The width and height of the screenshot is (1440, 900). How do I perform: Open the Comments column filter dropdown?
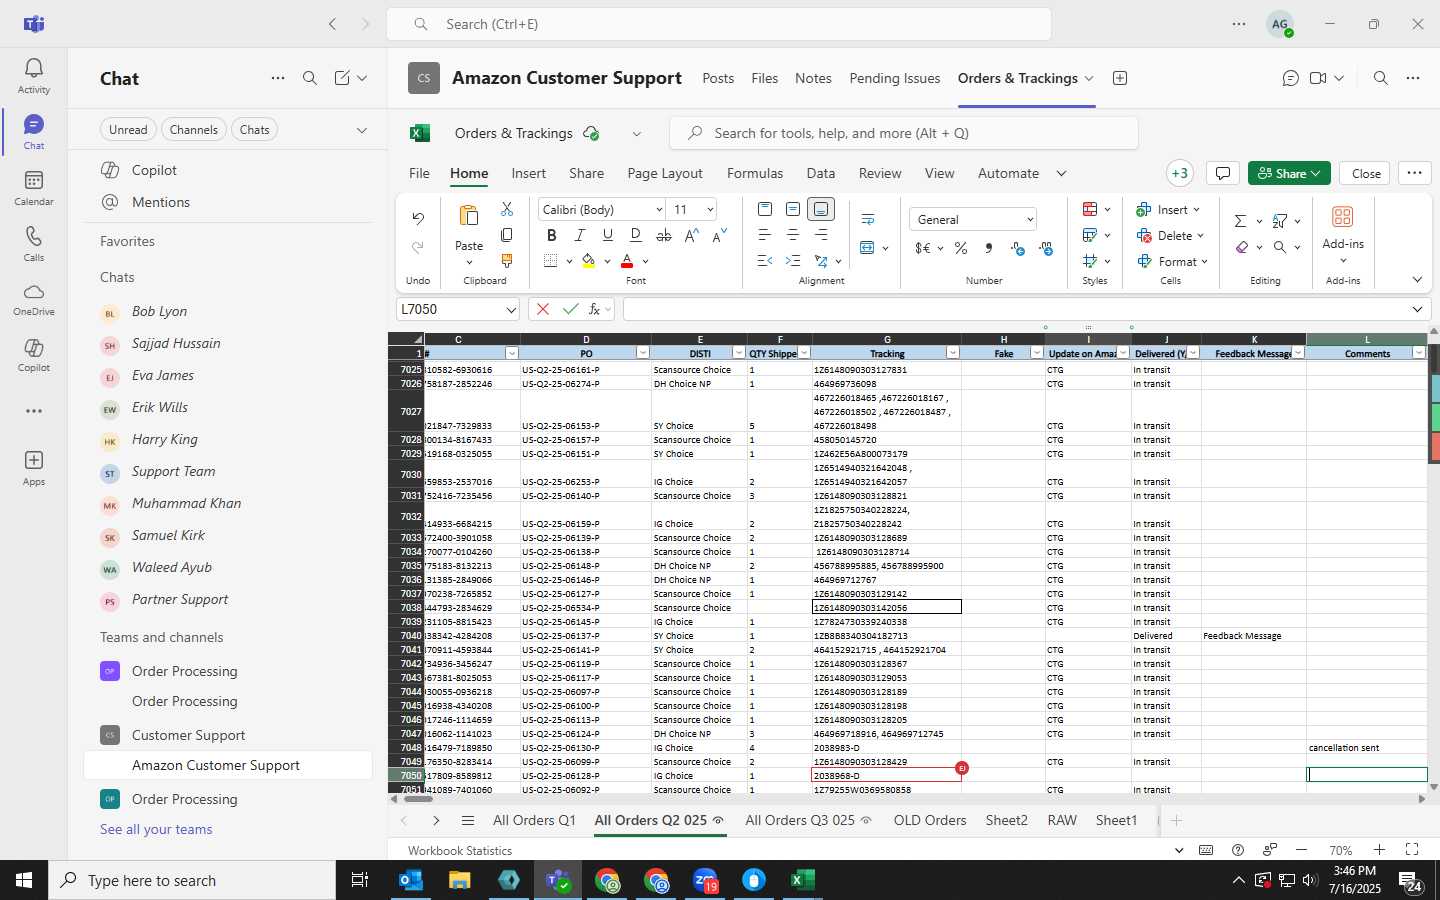(x=1418, y=353)
